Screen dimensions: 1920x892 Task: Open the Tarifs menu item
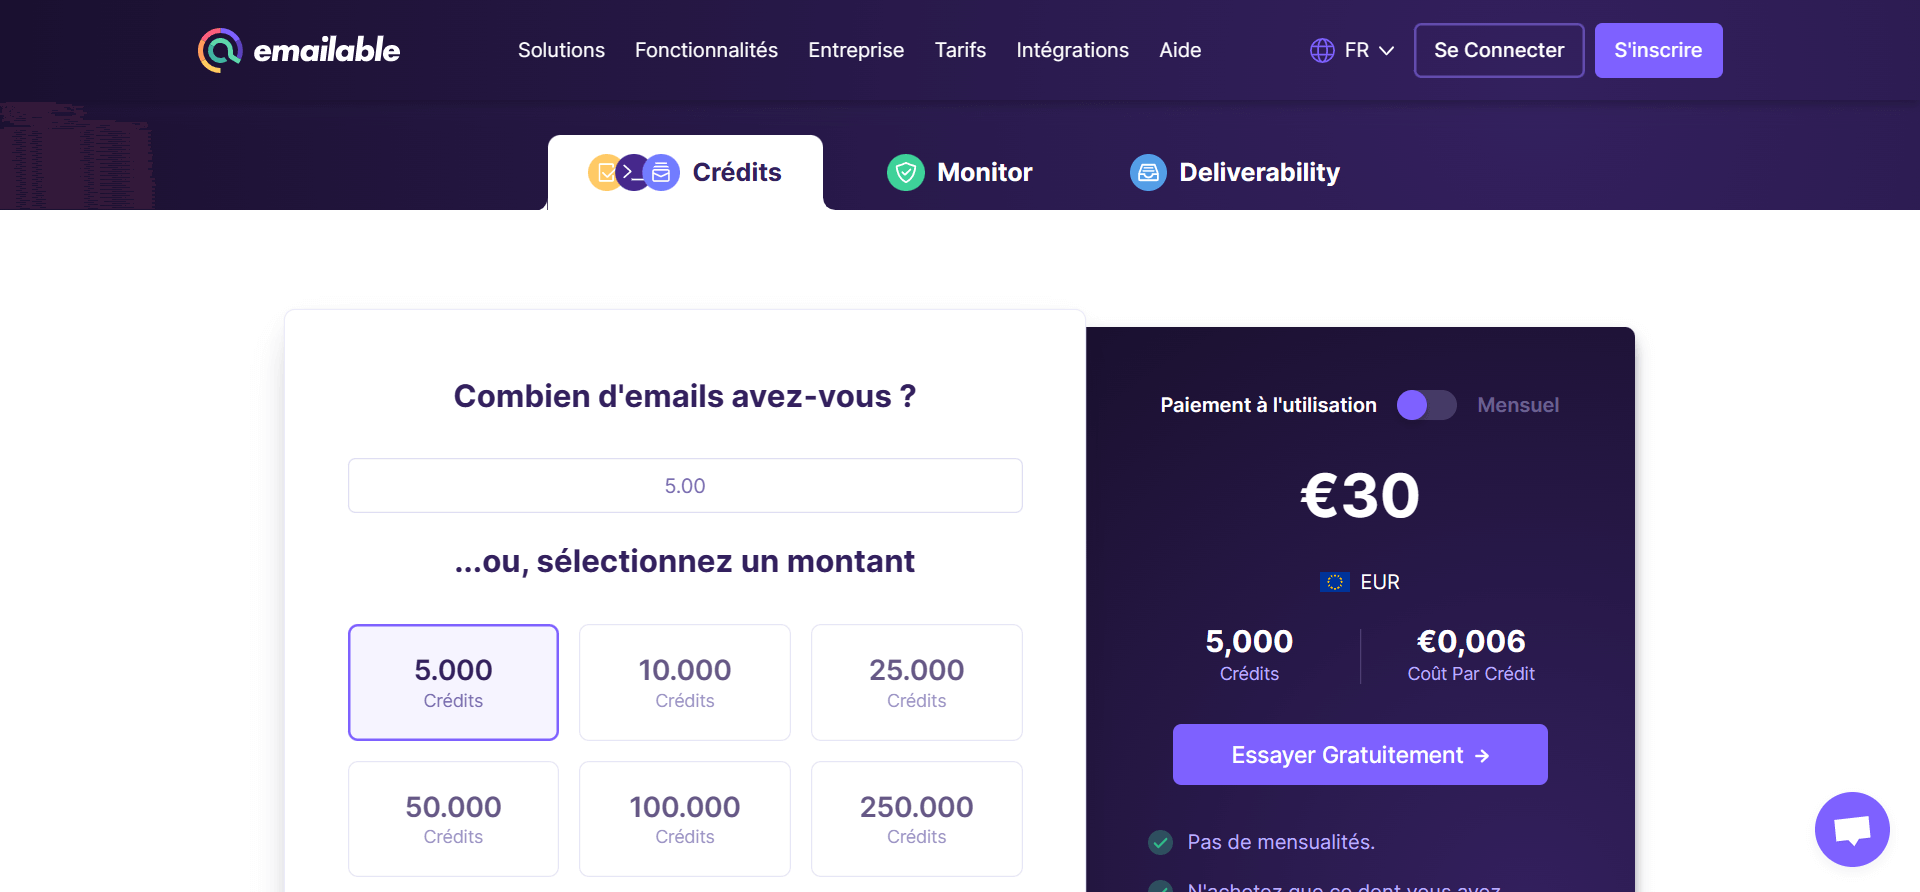click(x=960, y=50)
